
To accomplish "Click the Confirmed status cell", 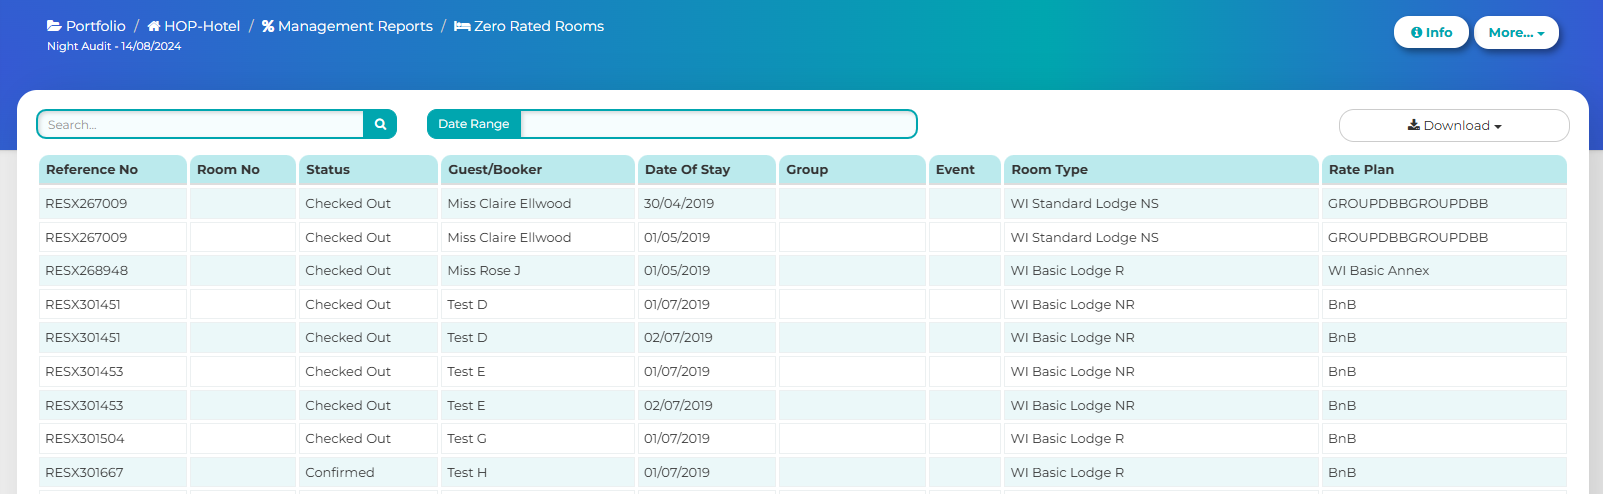I will (368, 472).
